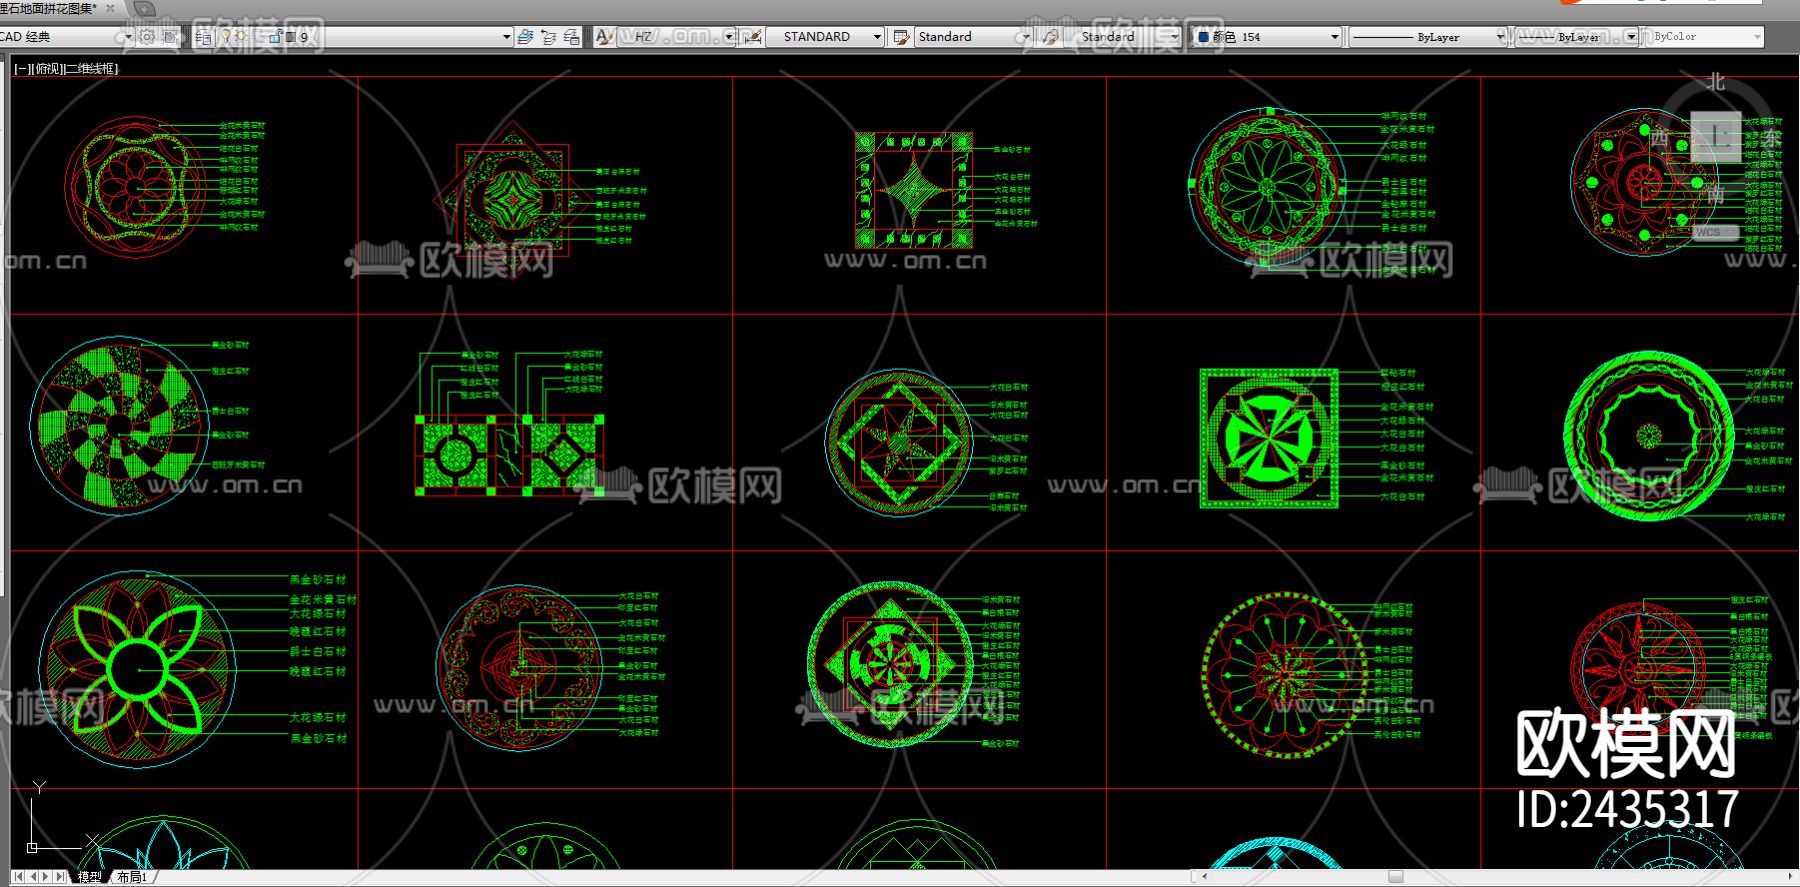Click next layout tab arrow
The height and width of the screenshot is (887, 1800).
(46, 877)
